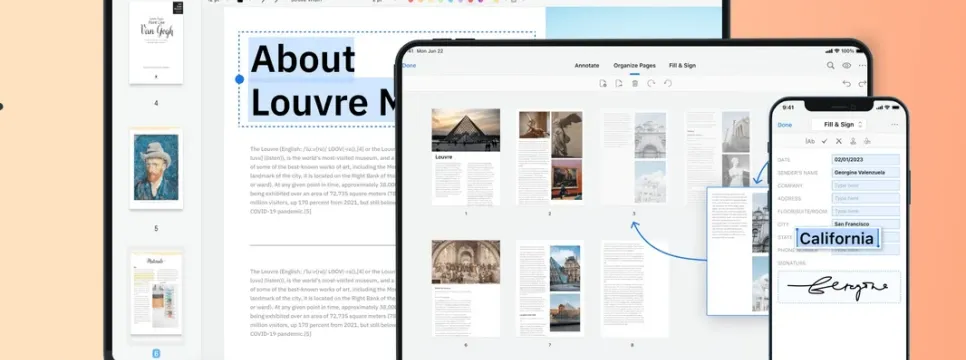Screen dimensions: 966x360
Task: Select page 2 thumbnail with statues
Action: tap(550, 157)
